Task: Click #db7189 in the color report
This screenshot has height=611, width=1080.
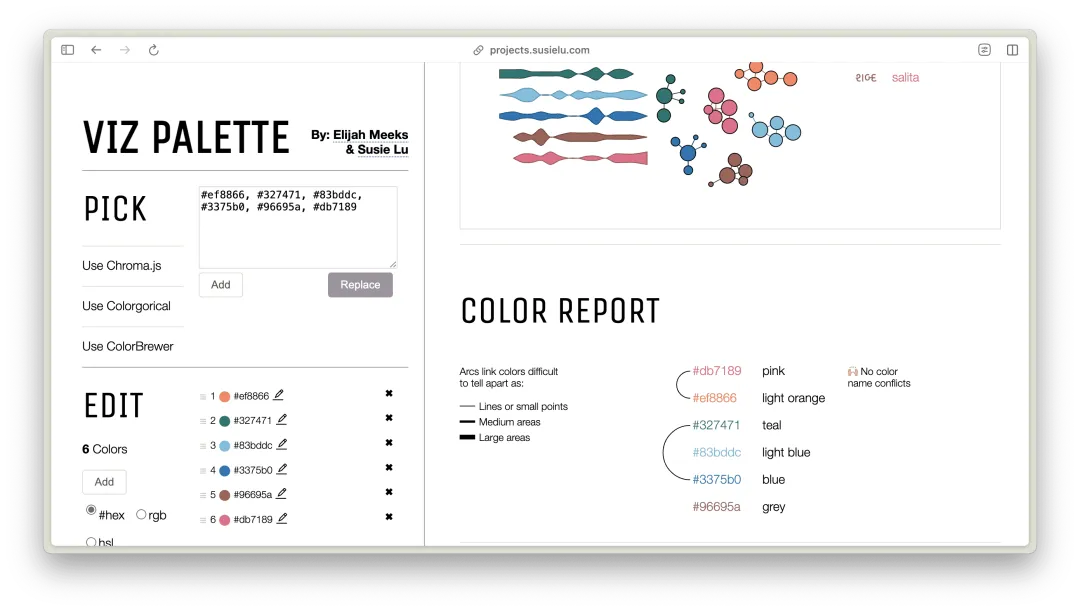Action: click(x=716, y=371)
